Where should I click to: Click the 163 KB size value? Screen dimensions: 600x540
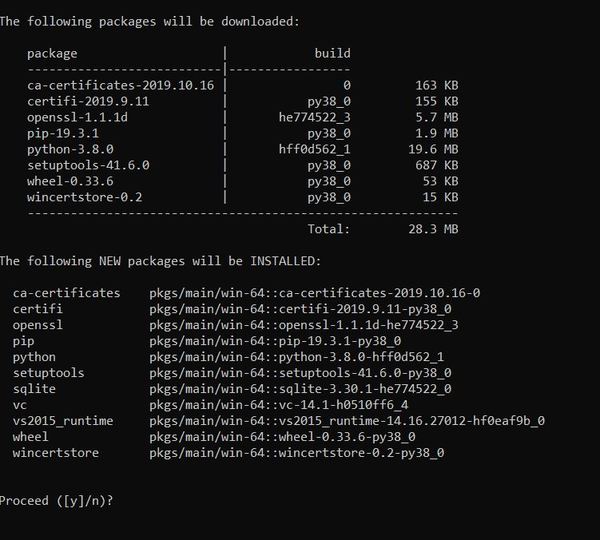pyautogui.click(x=437, y=85)
